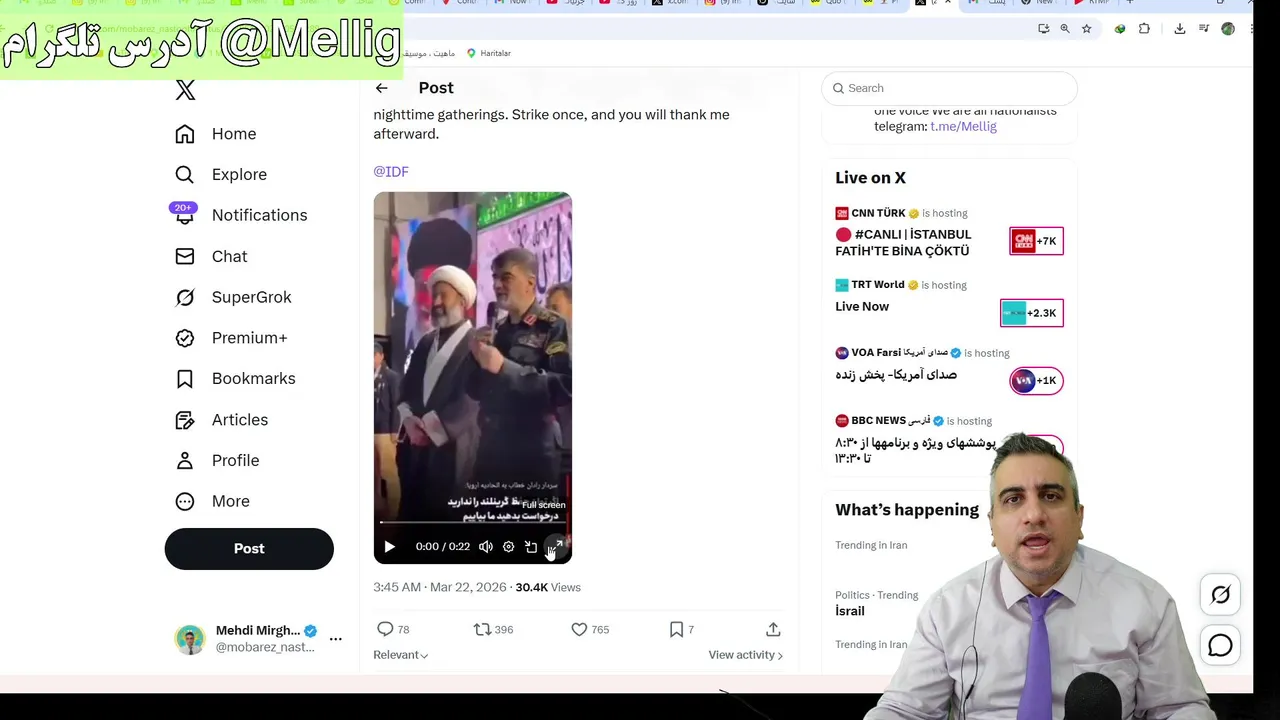Open the floating messages chat bubble

[1220, 646]
